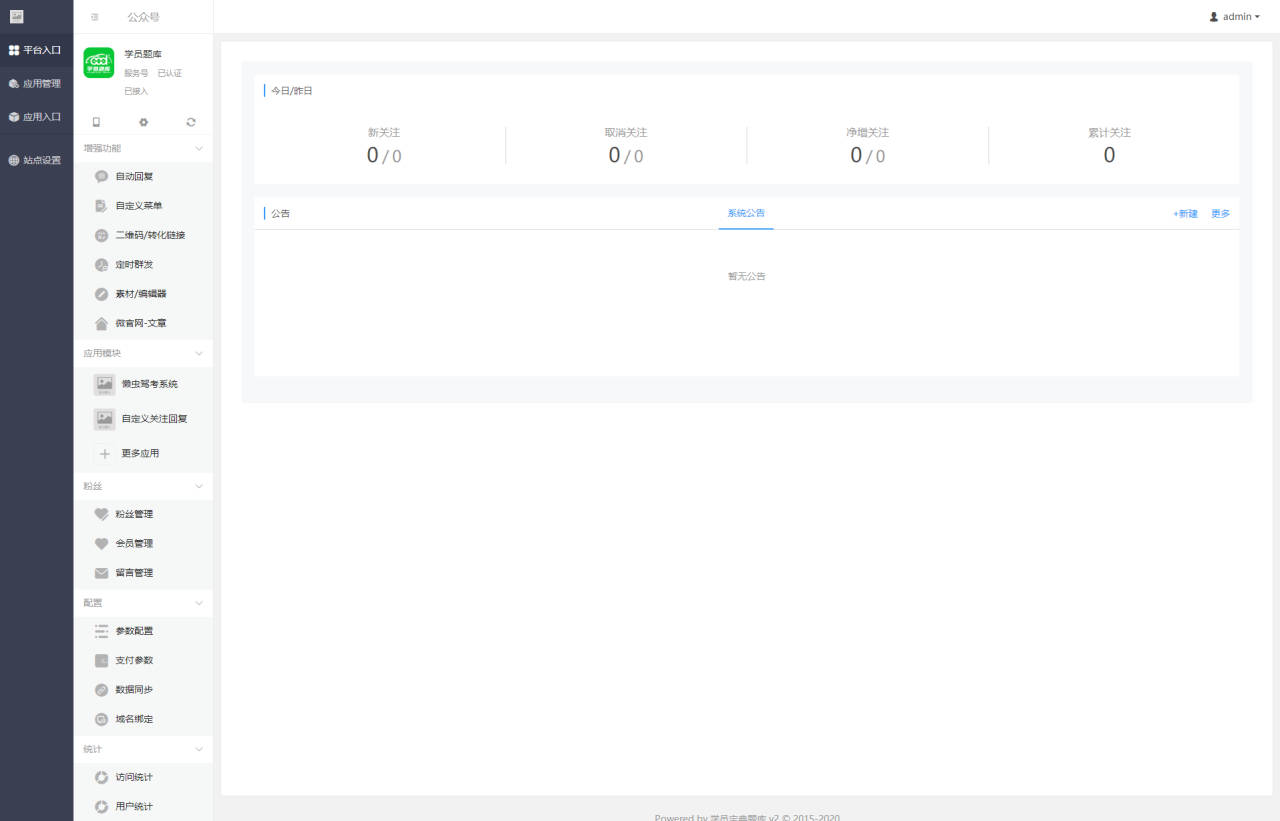
Task: Open the 自定义菜单 menu text
Action: (x=139, y=206)
